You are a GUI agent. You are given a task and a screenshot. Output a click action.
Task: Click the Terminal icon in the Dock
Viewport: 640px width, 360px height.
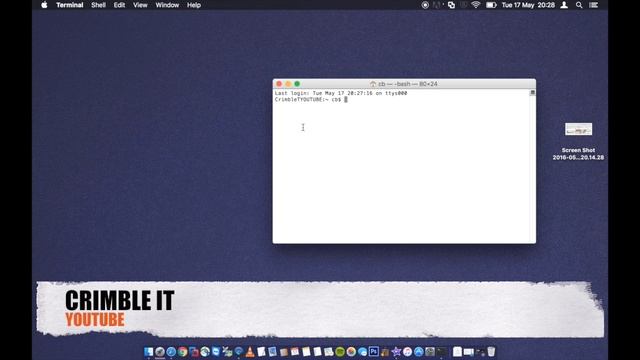pos(442,351)
